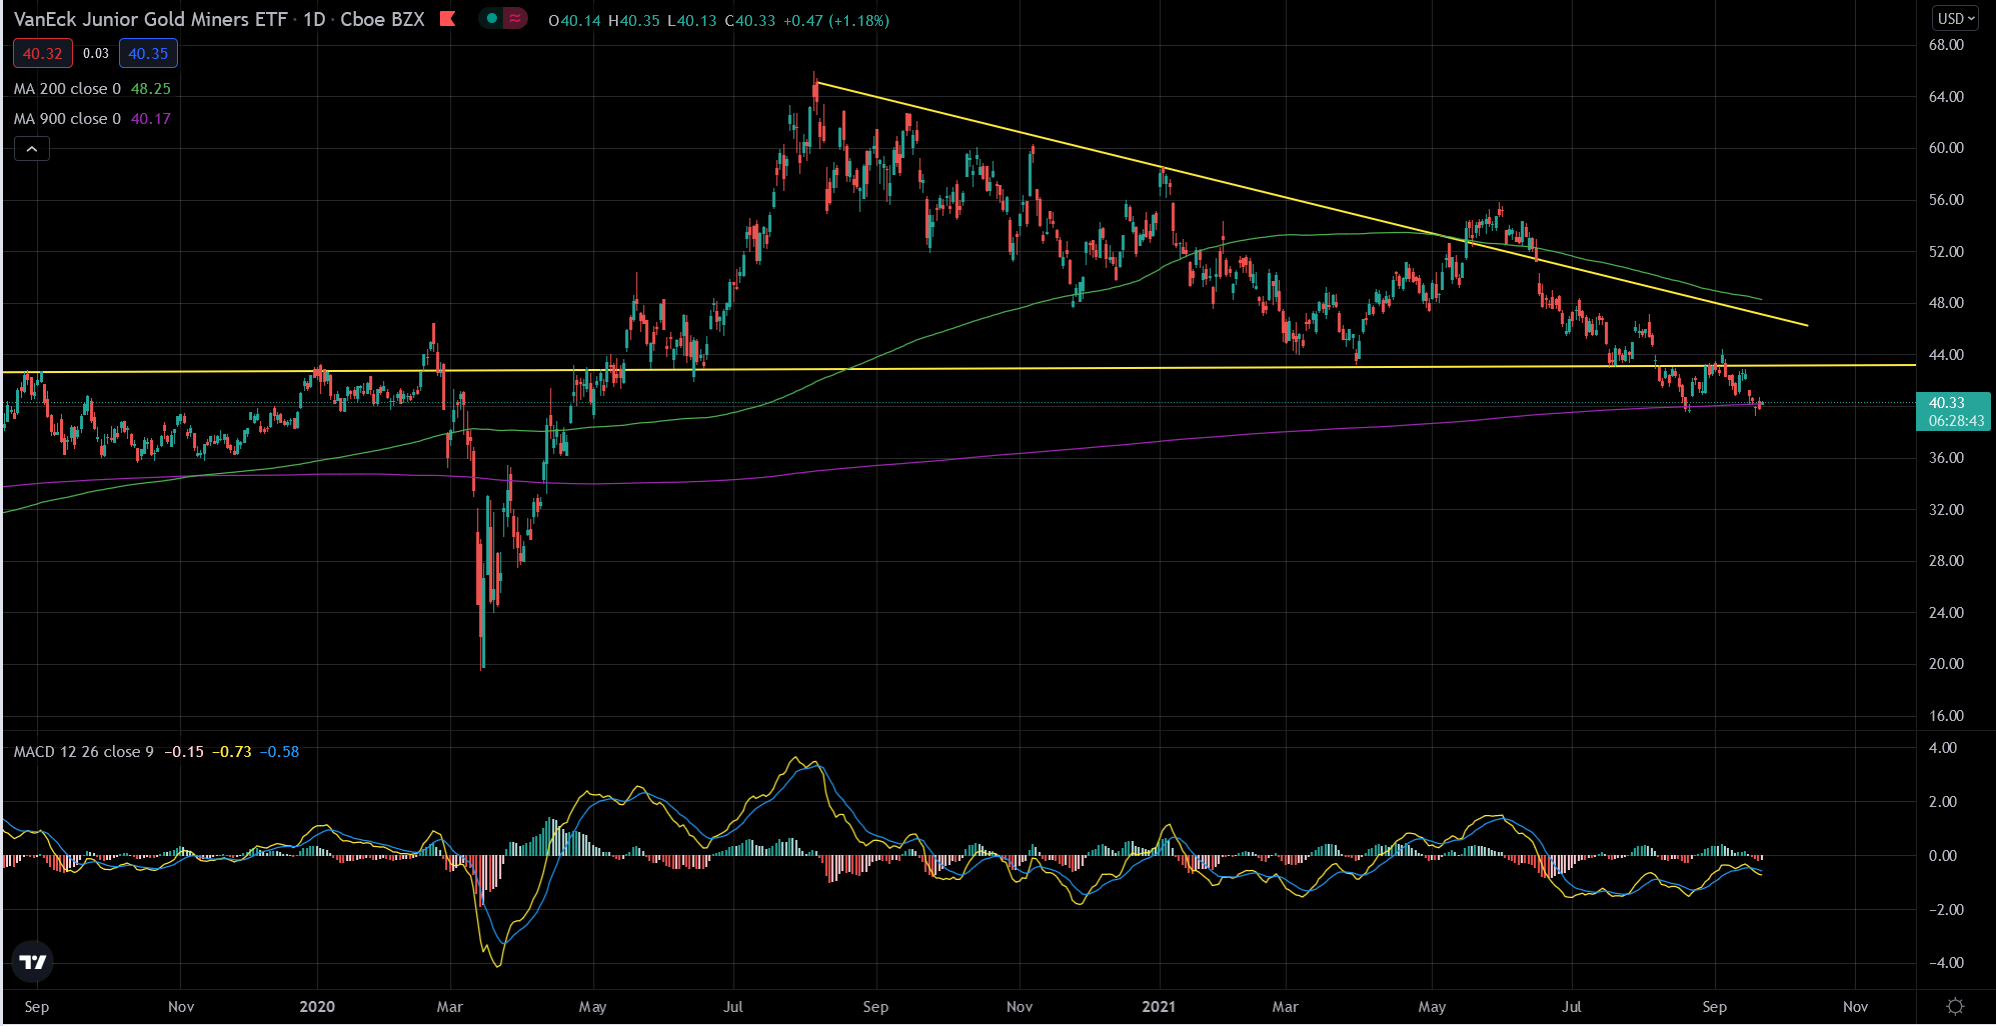Screen dimensions: 1996x1026
Task: Click the leftmost Sep label on time axis
Action: [x=37, y=1007]
